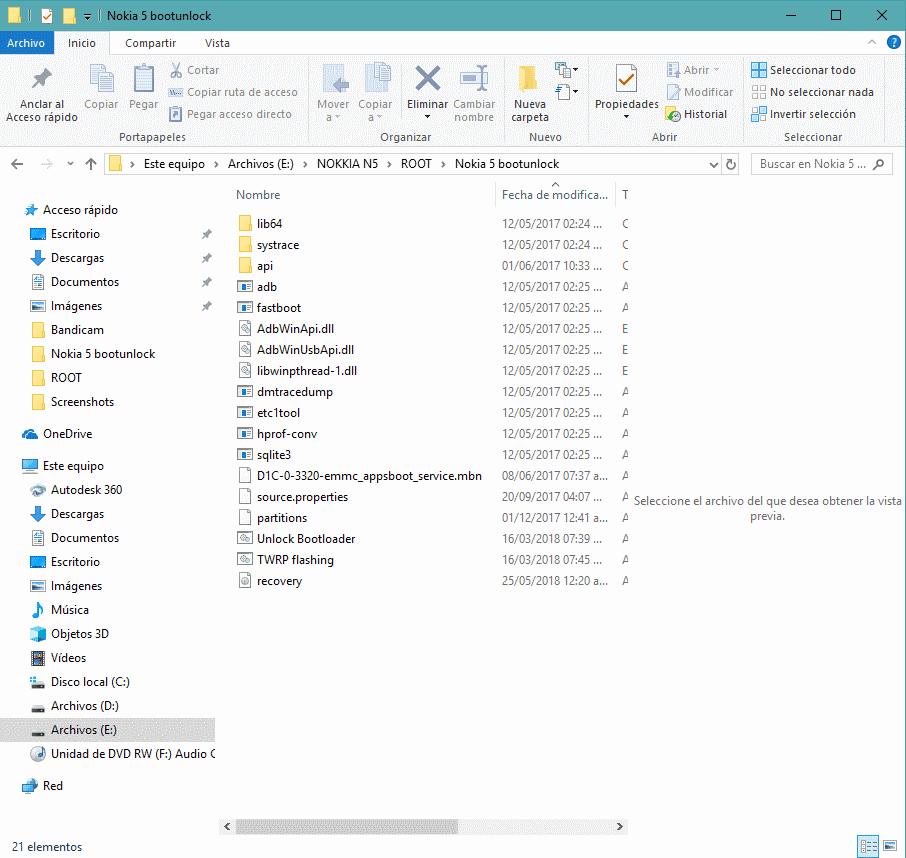Open the Fácil acceso dropdown icon

coord(567,91)
